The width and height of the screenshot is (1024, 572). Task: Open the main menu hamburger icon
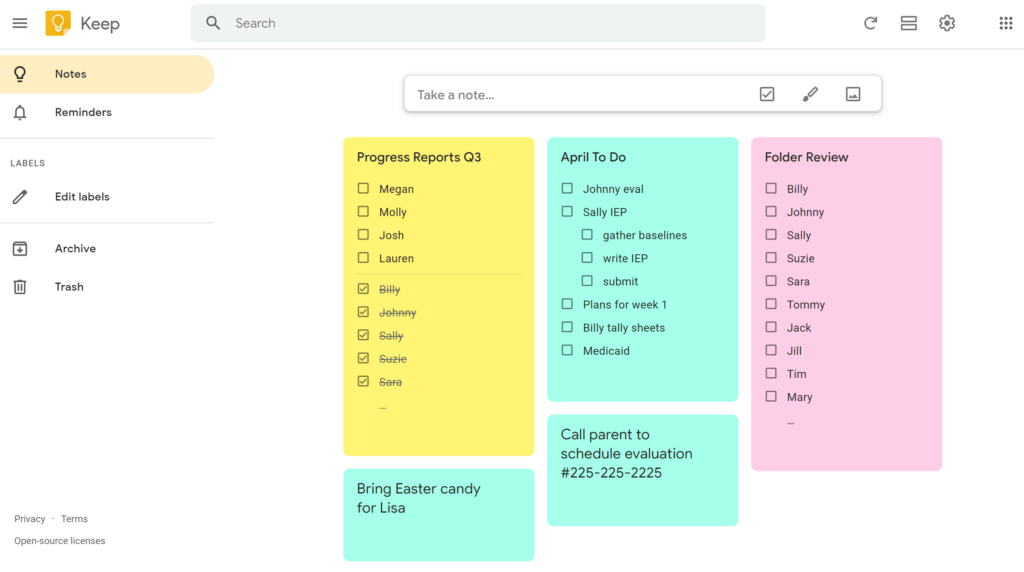(20, 24)
